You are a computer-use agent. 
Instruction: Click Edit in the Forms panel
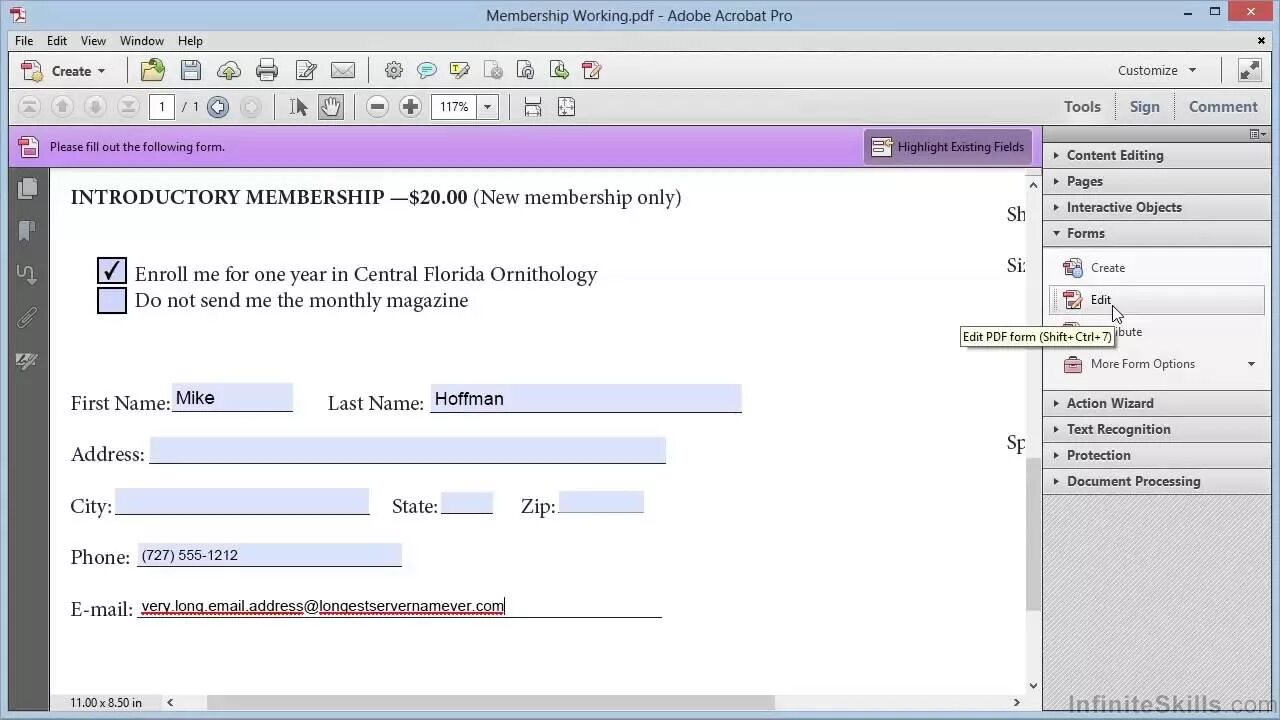pyautogui.click(x=1158, y=300)
